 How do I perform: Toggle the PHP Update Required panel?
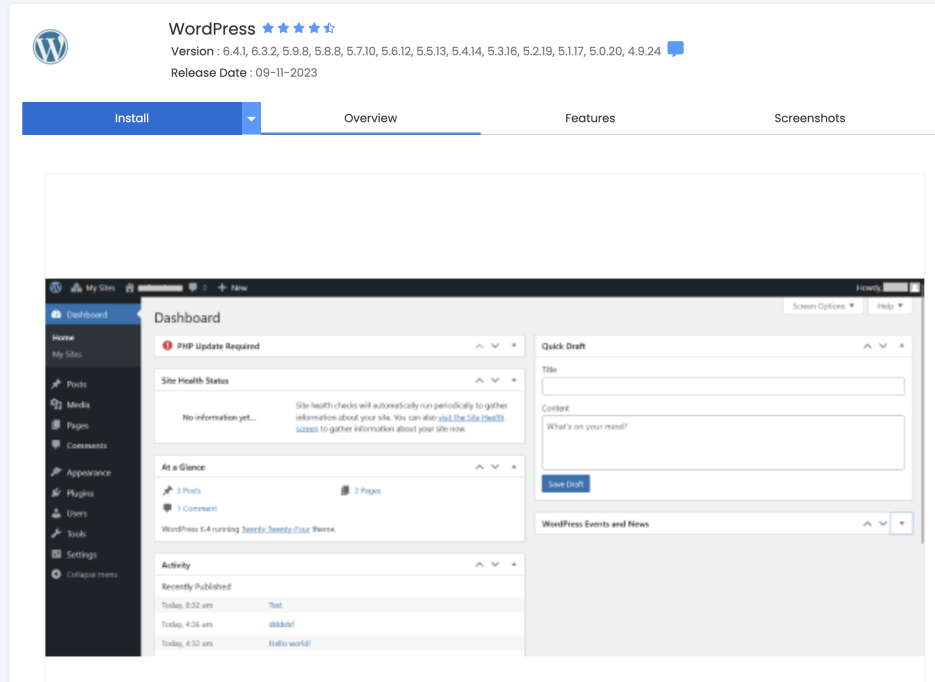tap(514, 346)
